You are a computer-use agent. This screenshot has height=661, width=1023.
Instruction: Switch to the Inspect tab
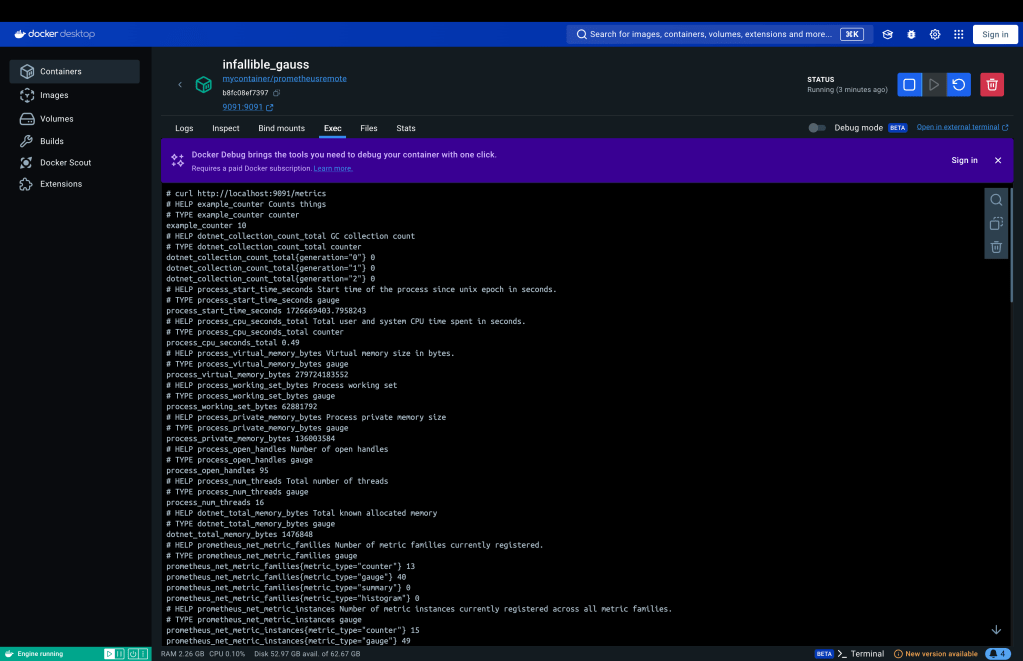point(226,129)
